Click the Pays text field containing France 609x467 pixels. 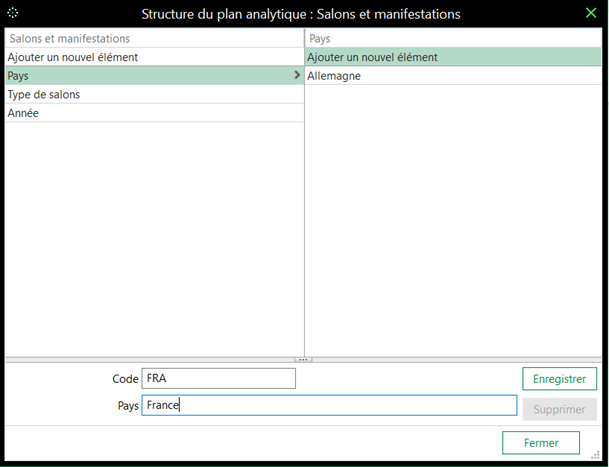329,406
